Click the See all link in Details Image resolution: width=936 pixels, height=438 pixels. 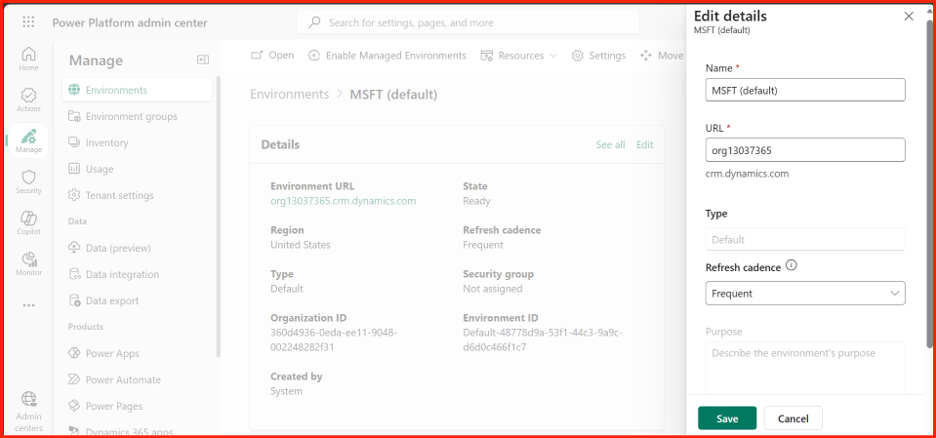tap(610, 144)
